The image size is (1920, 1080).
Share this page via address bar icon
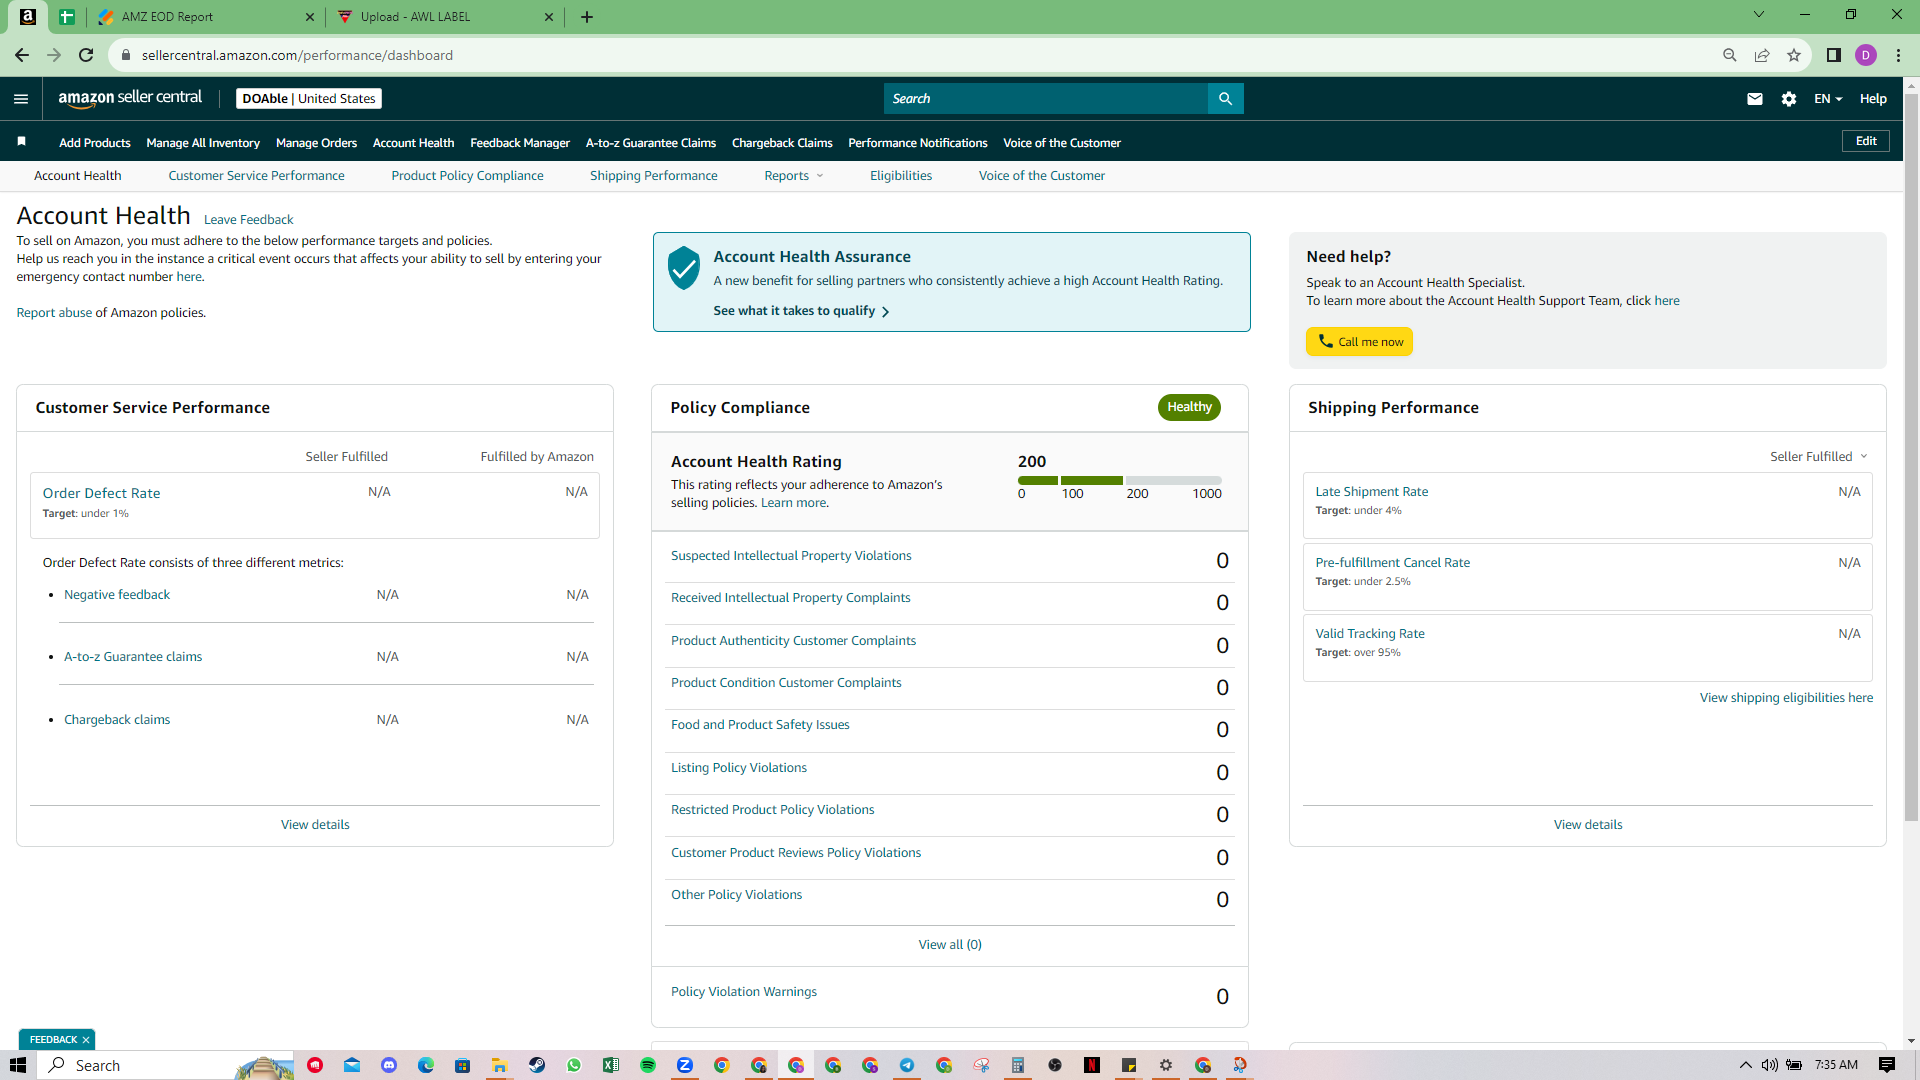1762,55
